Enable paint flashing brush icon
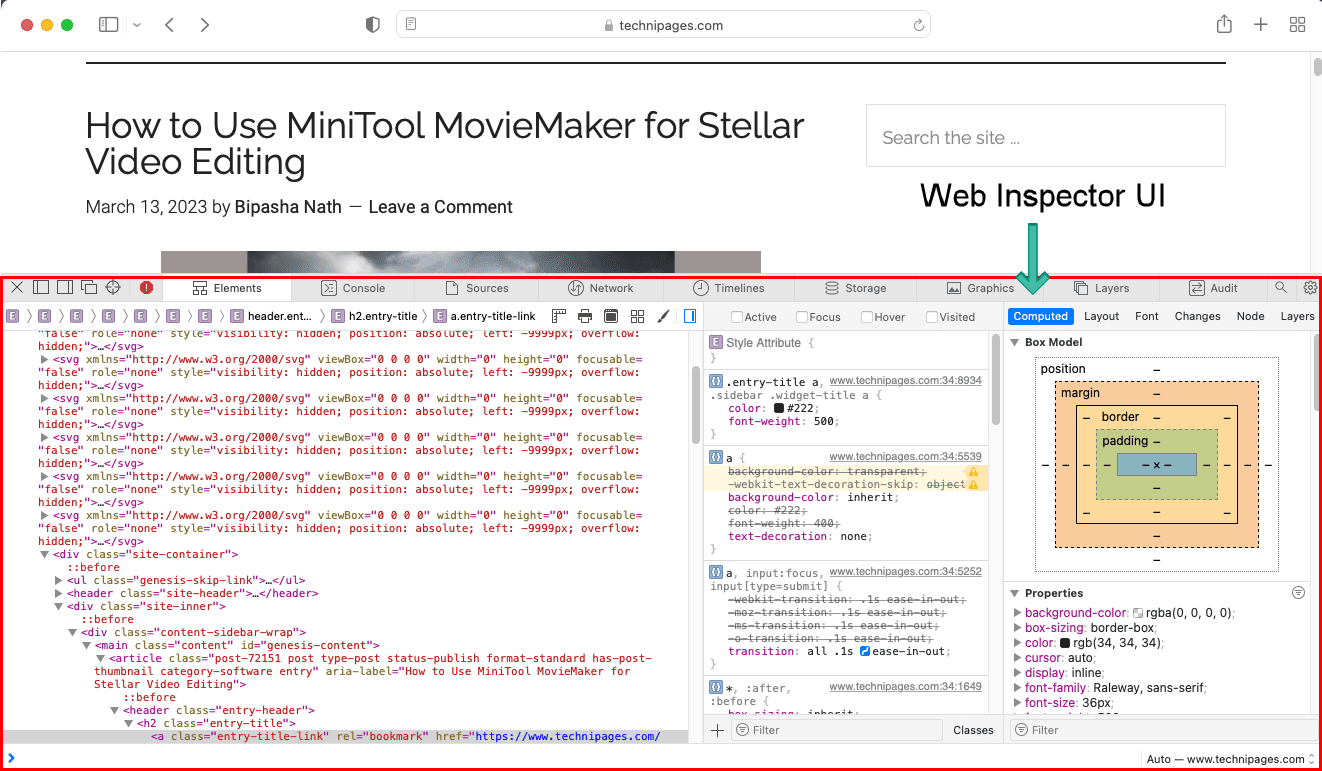Viewport: 1322px width, 771px height. (x=663, y=316)
